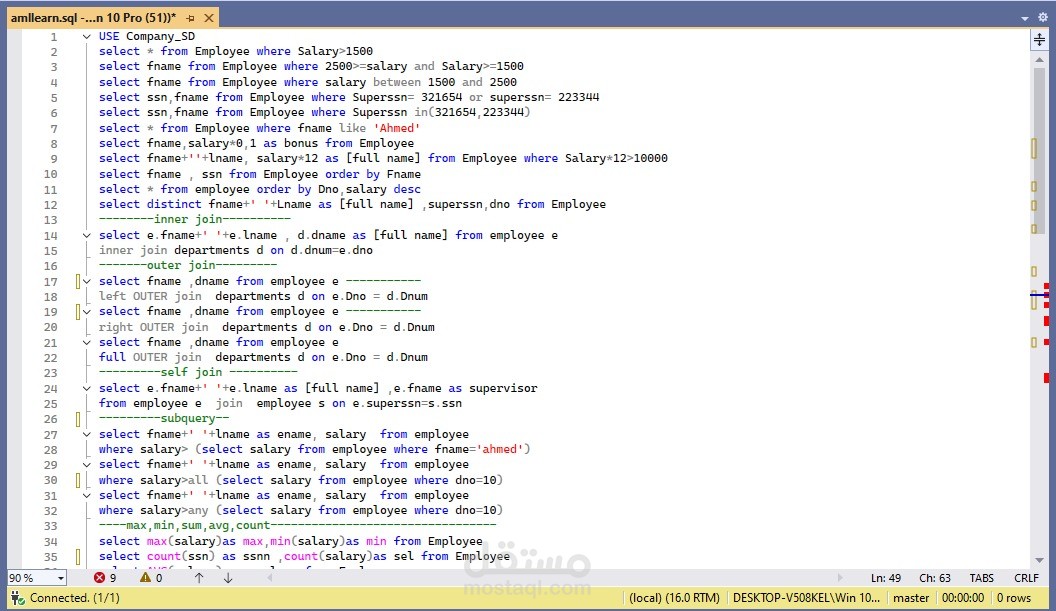Screen dimensions: 1056x611
Task: Click the max,min,sum,avg,count comment on line 33
Action: 298,525
